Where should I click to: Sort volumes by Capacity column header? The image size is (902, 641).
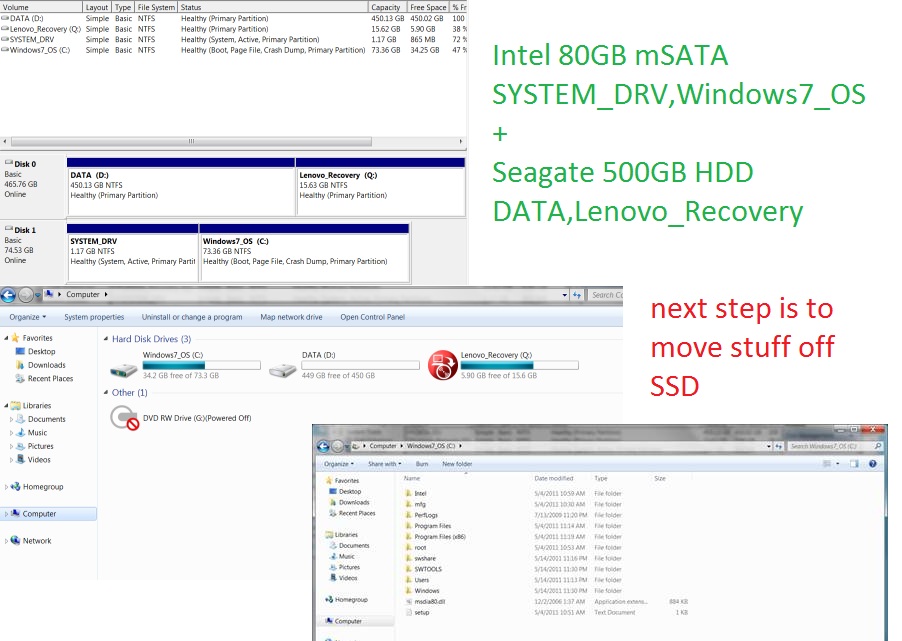(386, 7)
